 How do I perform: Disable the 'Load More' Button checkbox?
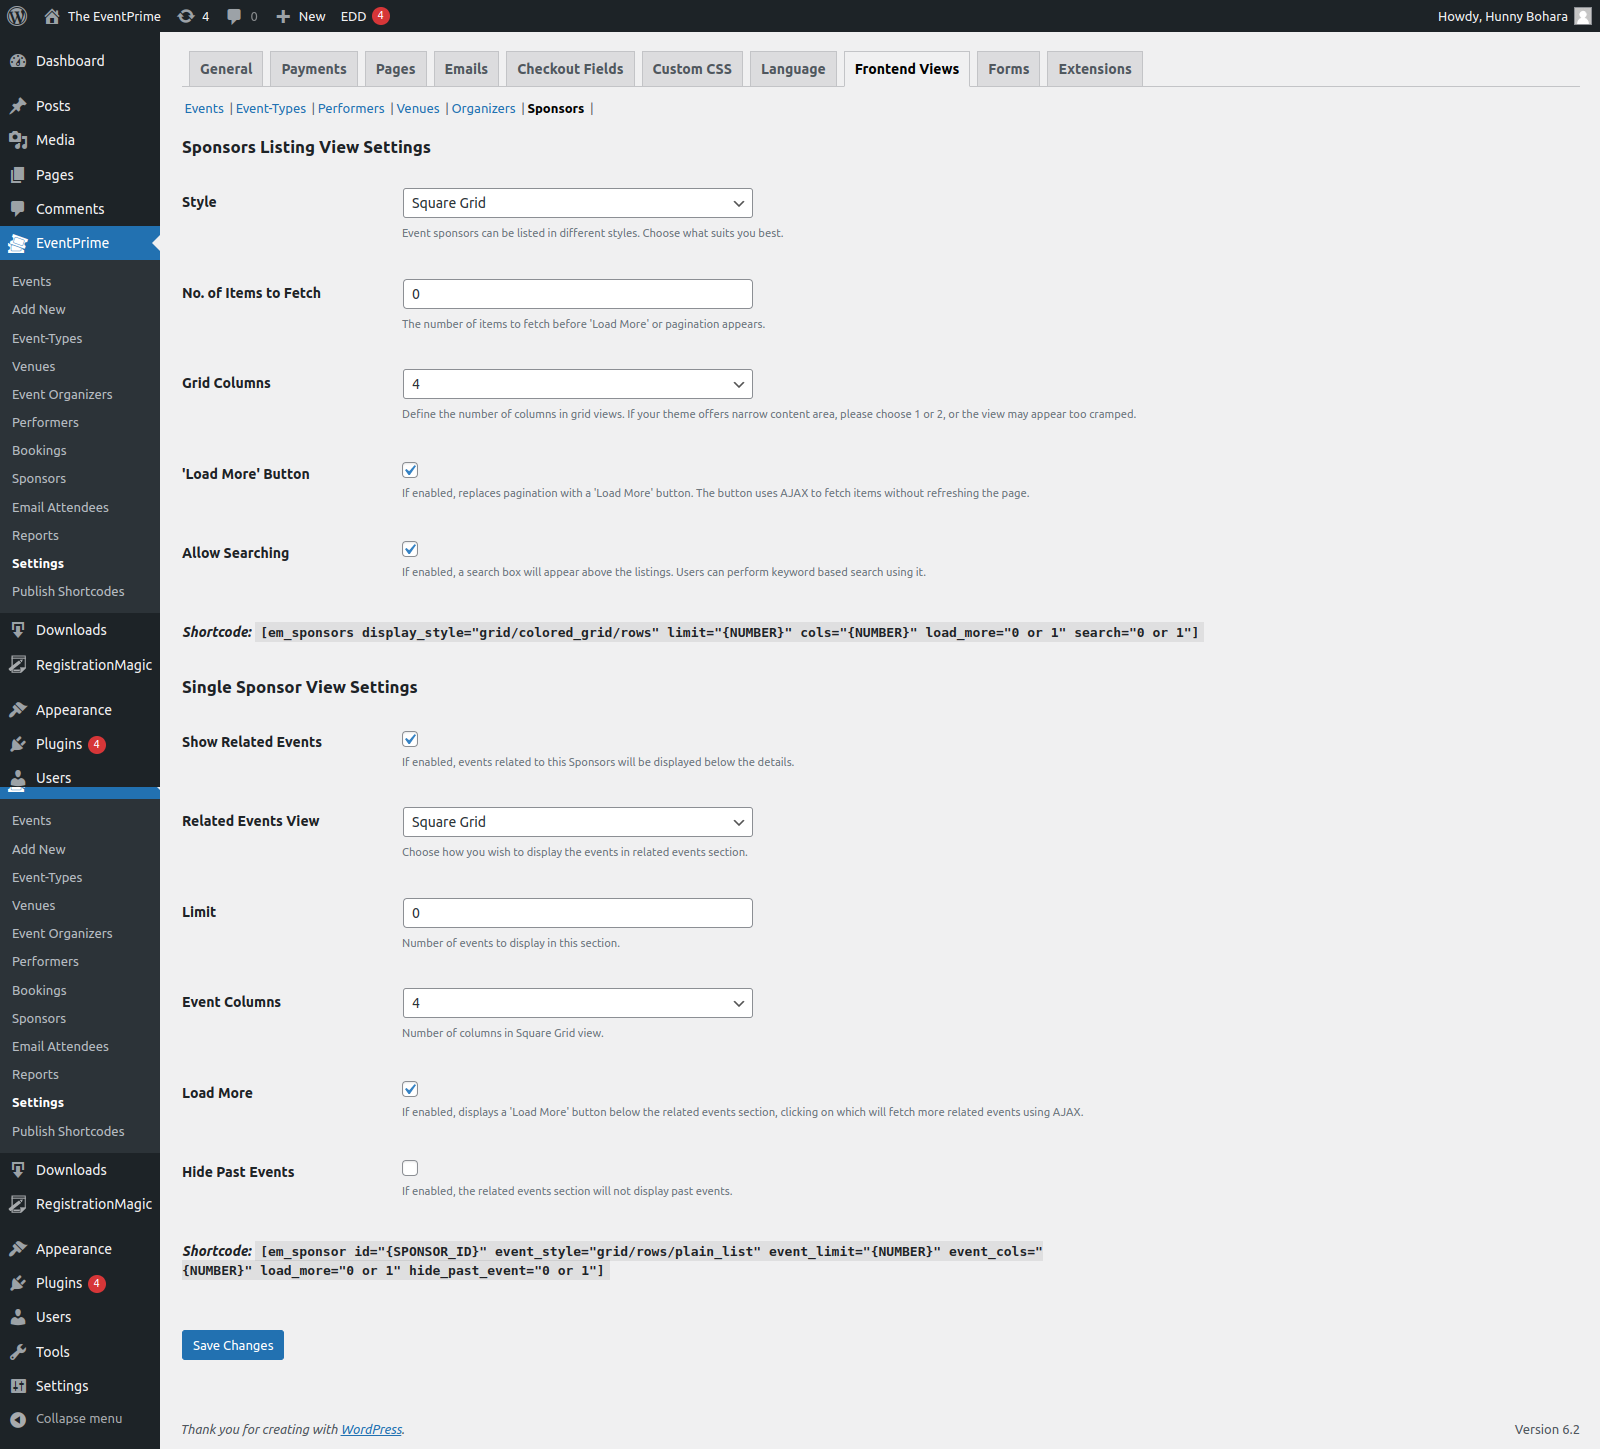pyautogui.click(x=410, y=470)
